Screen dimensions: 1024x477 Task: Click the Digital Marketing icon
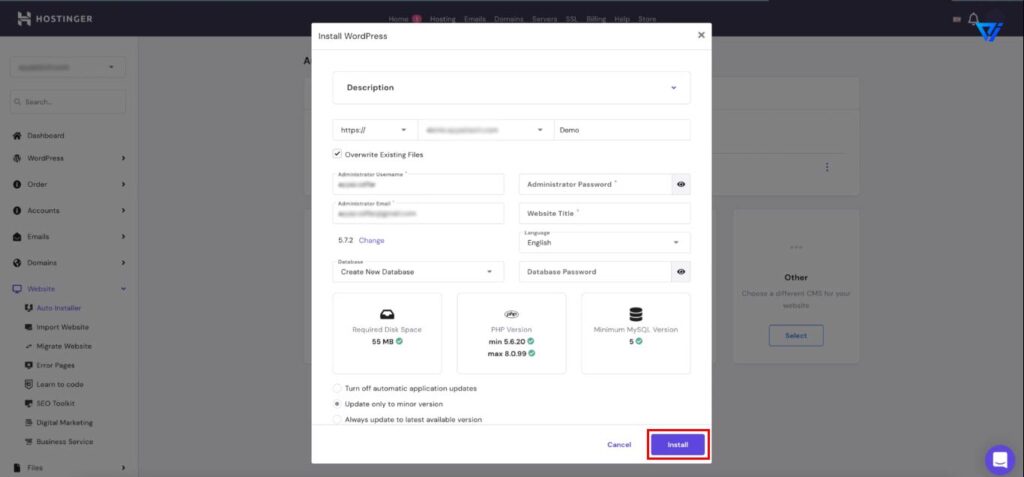[x=28, y=423]
